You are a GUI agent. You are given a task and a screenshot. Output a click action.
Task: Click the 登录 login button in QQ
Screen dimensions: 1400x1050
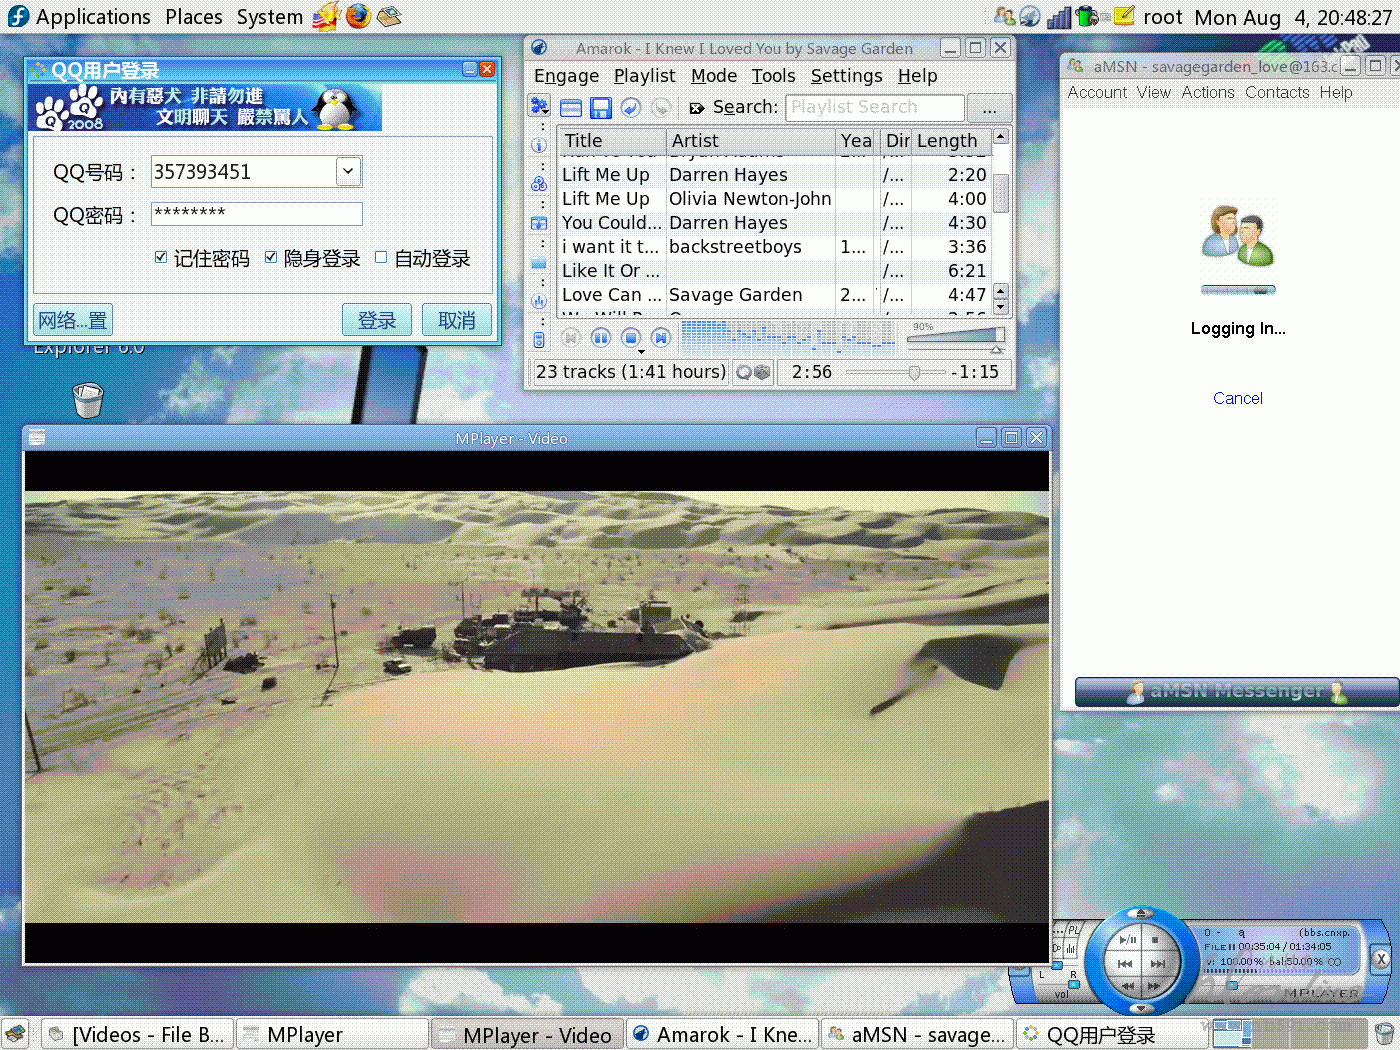[377, 320]
